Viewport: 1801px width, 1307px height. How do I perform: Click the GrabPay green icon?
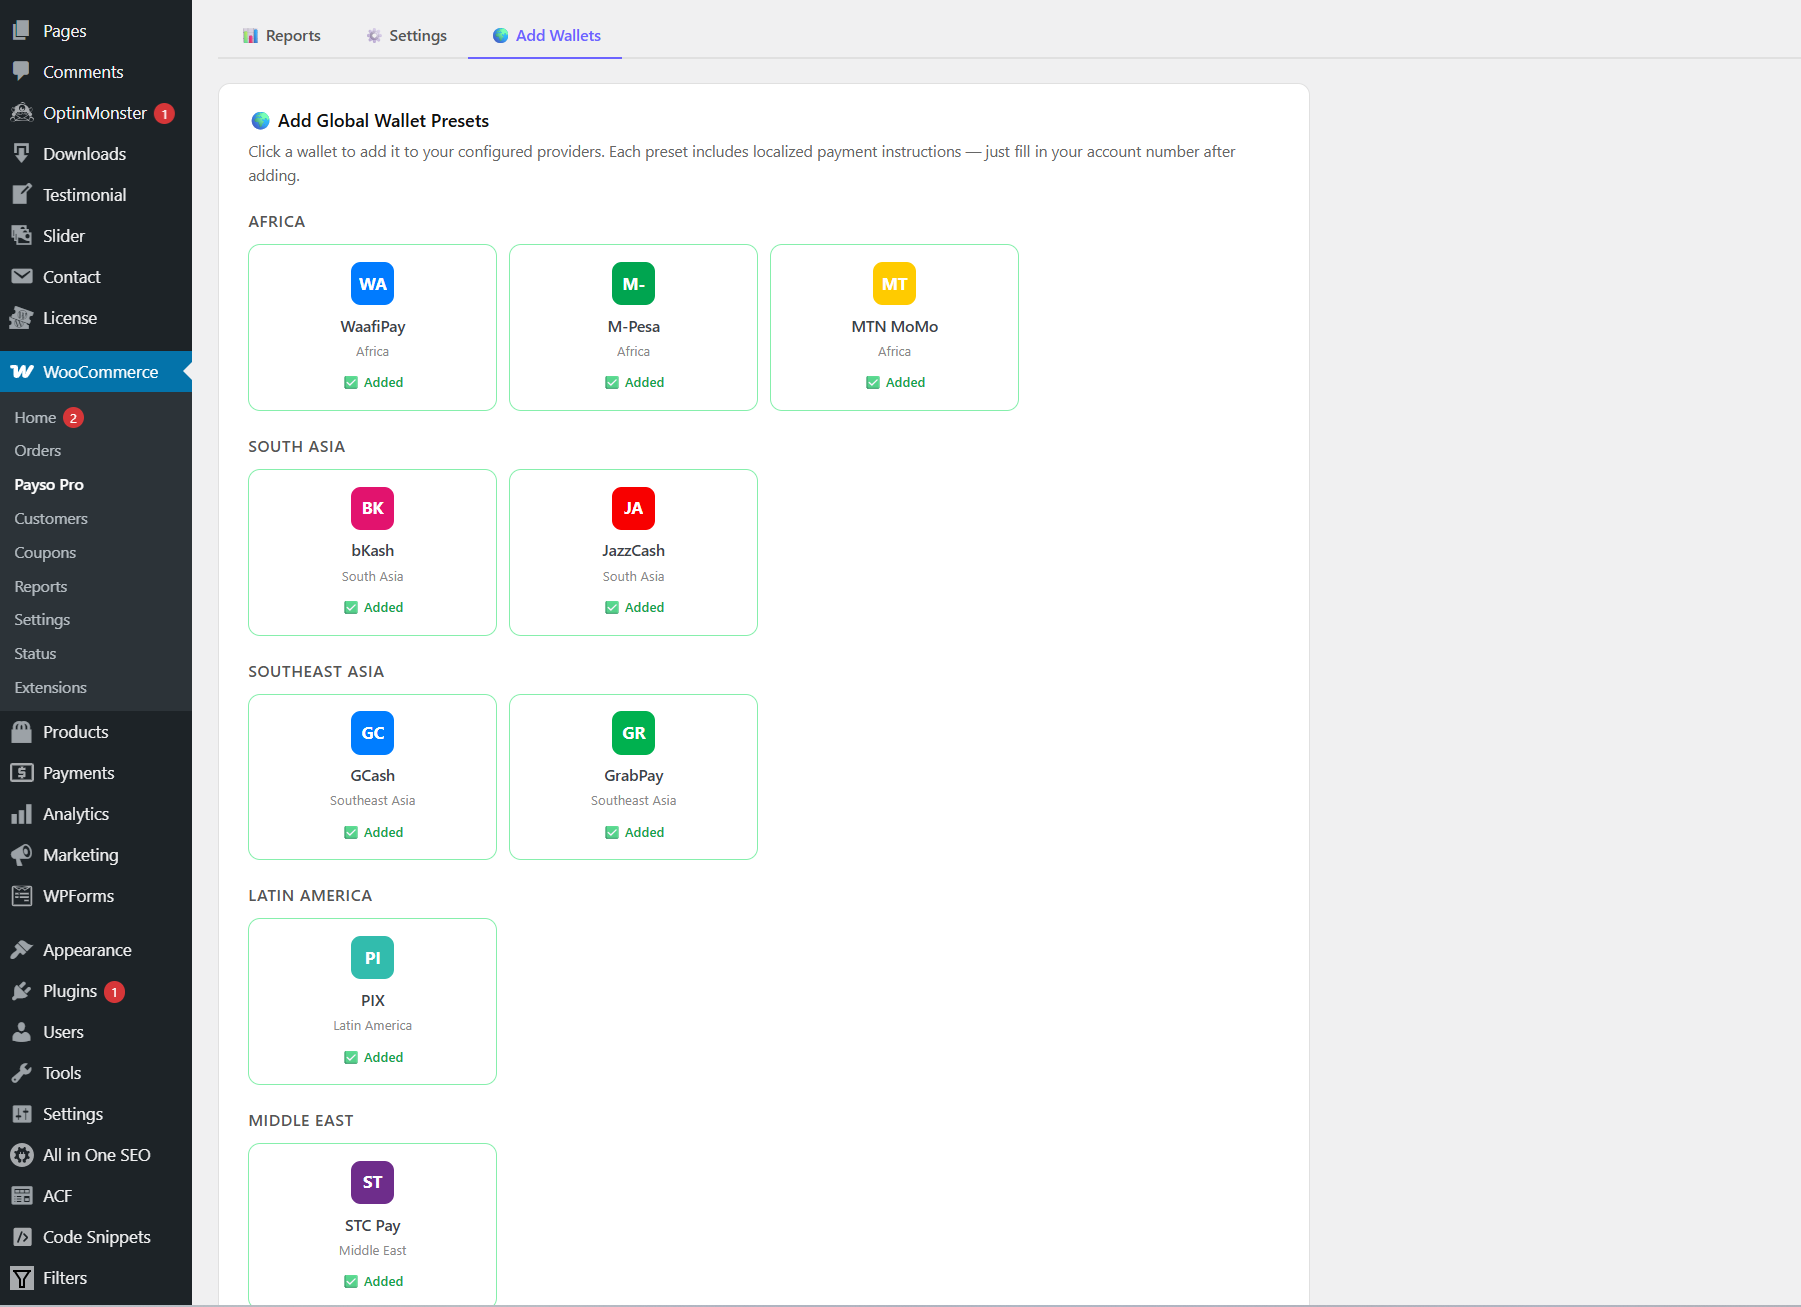tap(633, 733)
